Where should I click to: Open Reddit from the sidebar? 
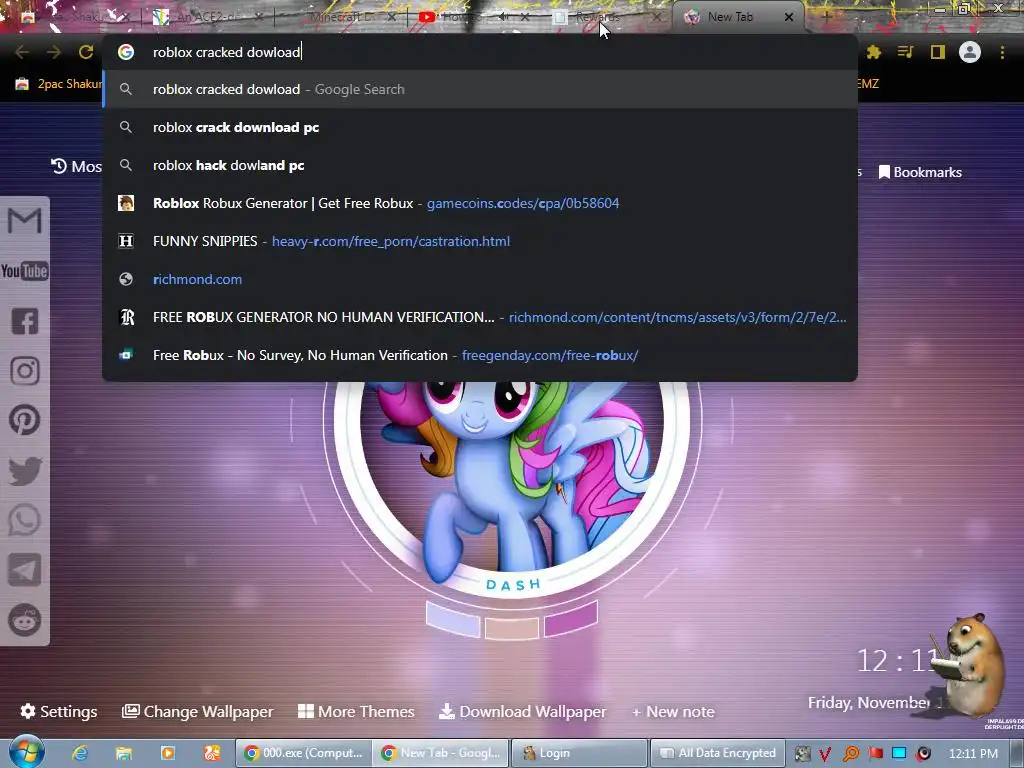[25, 620]
